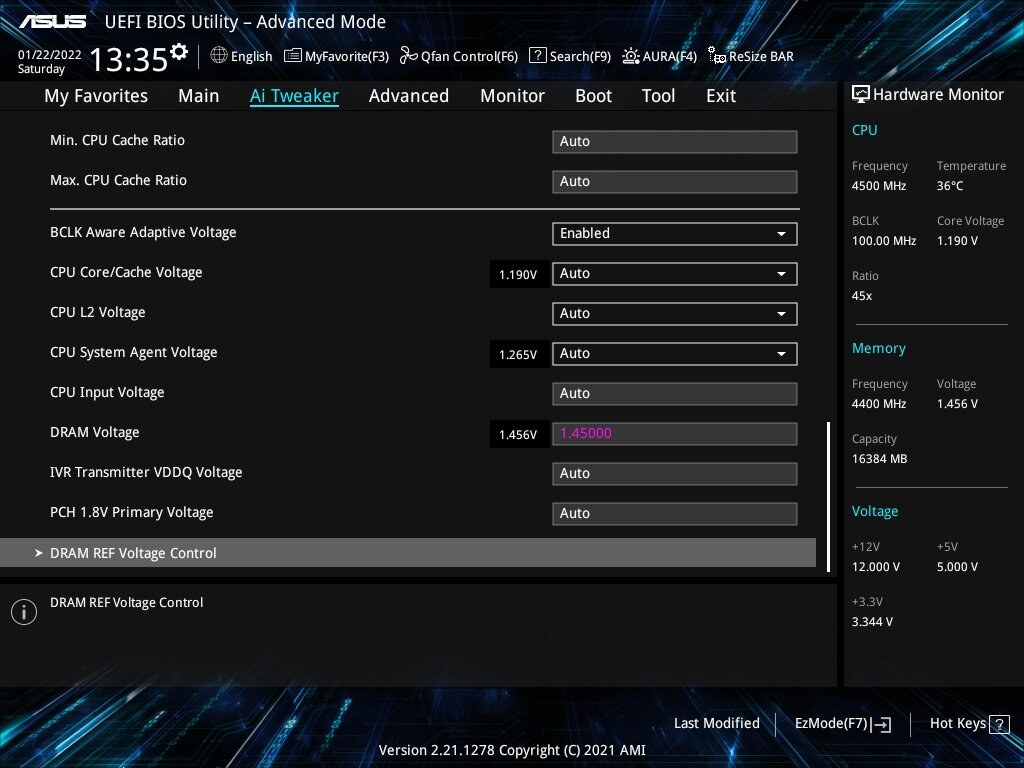Click 1.190V CPU Core/Cache reading
Image resolution: width=1024 pixels, height=768 pixels.
click(x=518, y=275)
